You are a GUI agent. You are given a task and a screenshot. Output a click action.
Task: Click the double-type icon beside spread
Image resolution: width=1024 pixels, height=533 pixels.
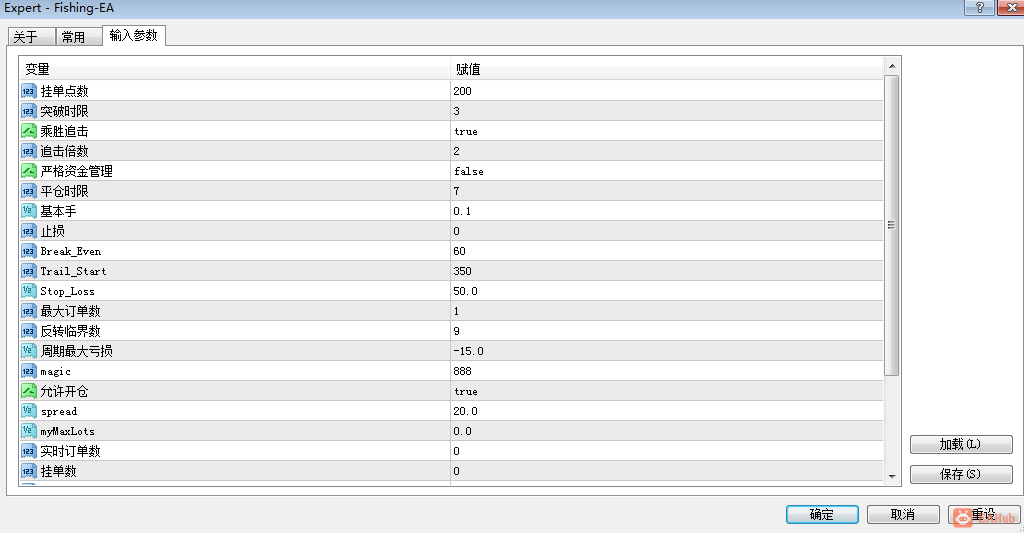(29, 412)
